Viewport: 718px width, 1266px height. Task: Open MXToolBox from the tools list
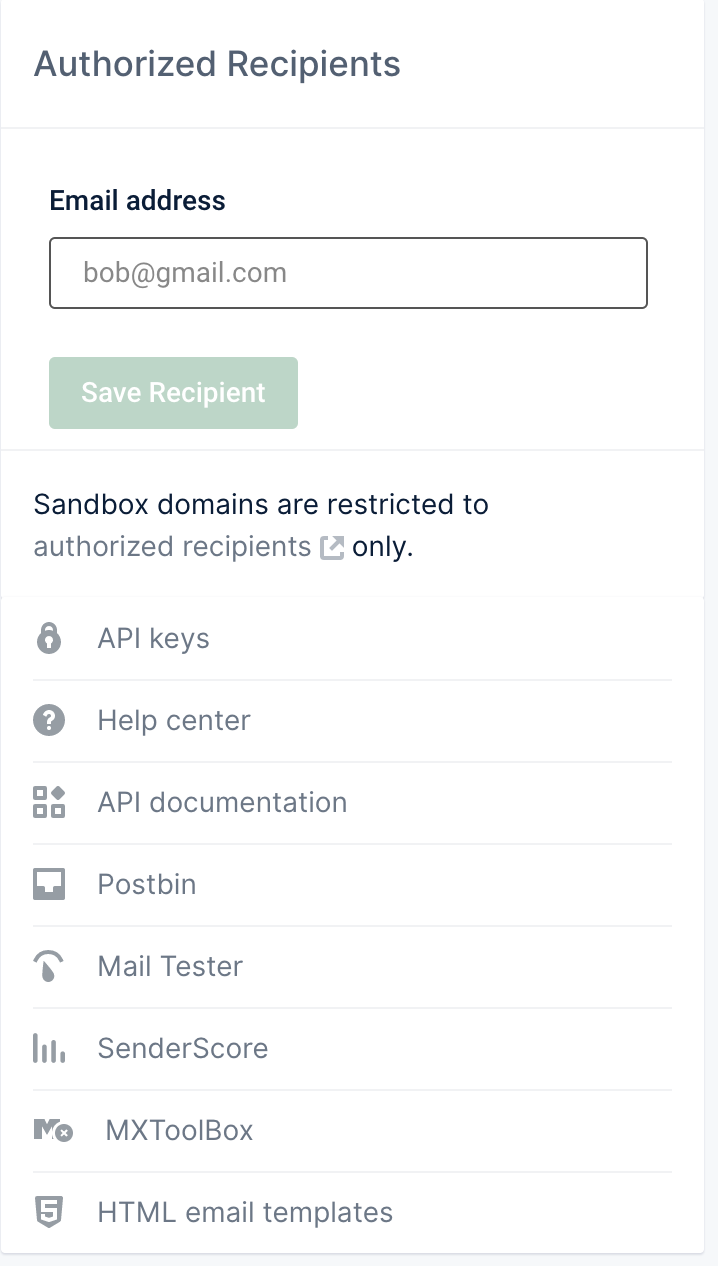click(180, 1130)
